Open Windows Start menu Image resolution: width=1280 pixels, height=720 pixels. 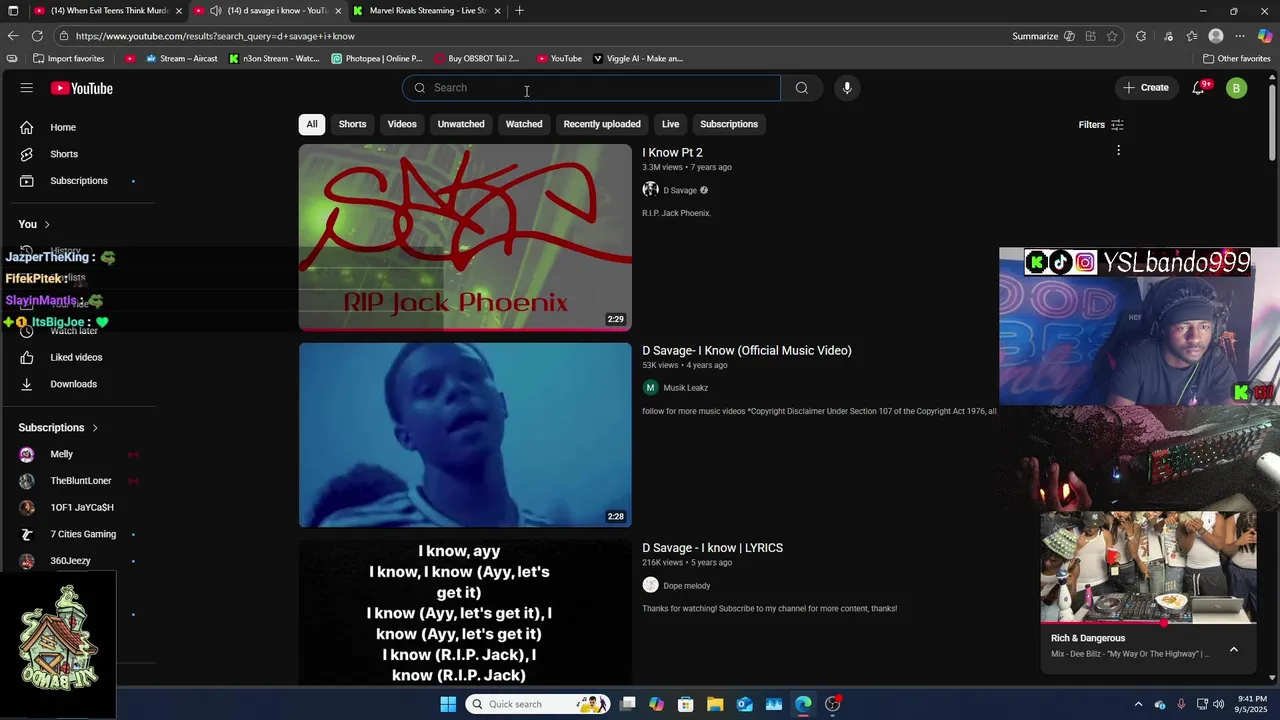[x=448, y=704]
